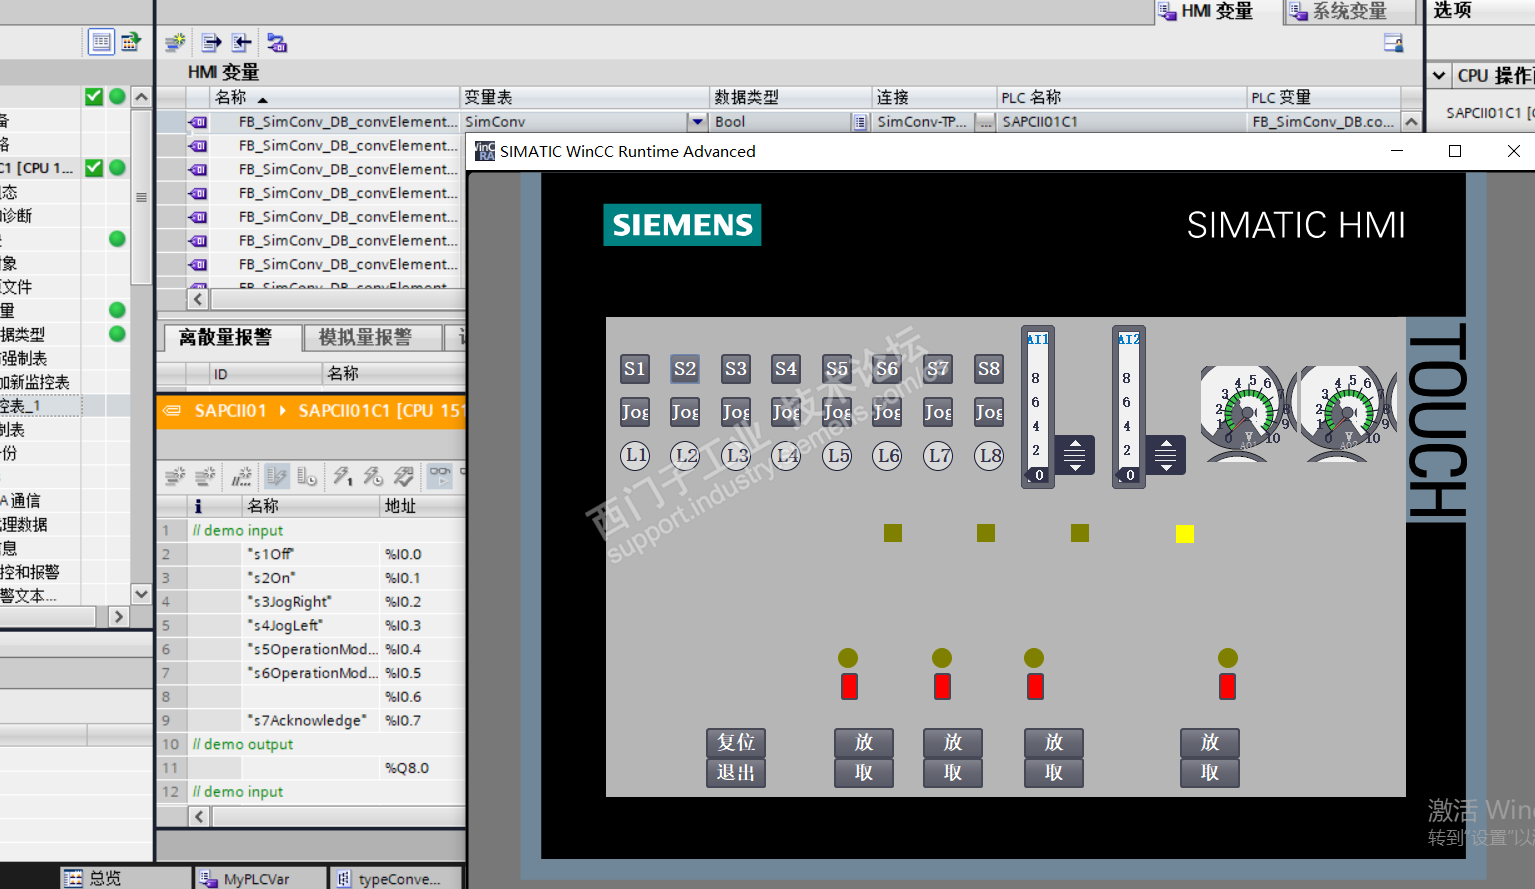Open the typeConve... tab at the bottom
This screenshot has height=889, width=1535.
click(x=394, y=878)
